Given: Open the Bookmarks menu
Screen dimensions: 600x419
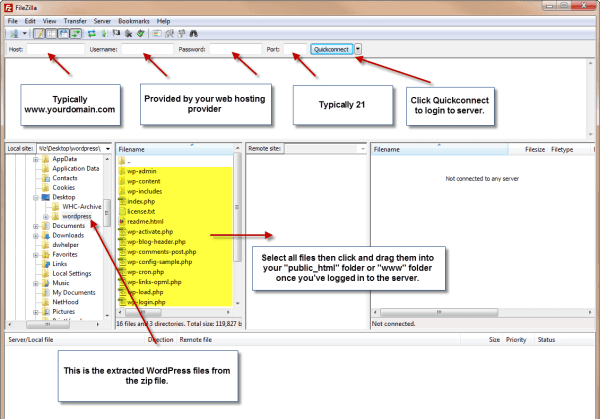Looking at the screenshot, I should 134,21.
